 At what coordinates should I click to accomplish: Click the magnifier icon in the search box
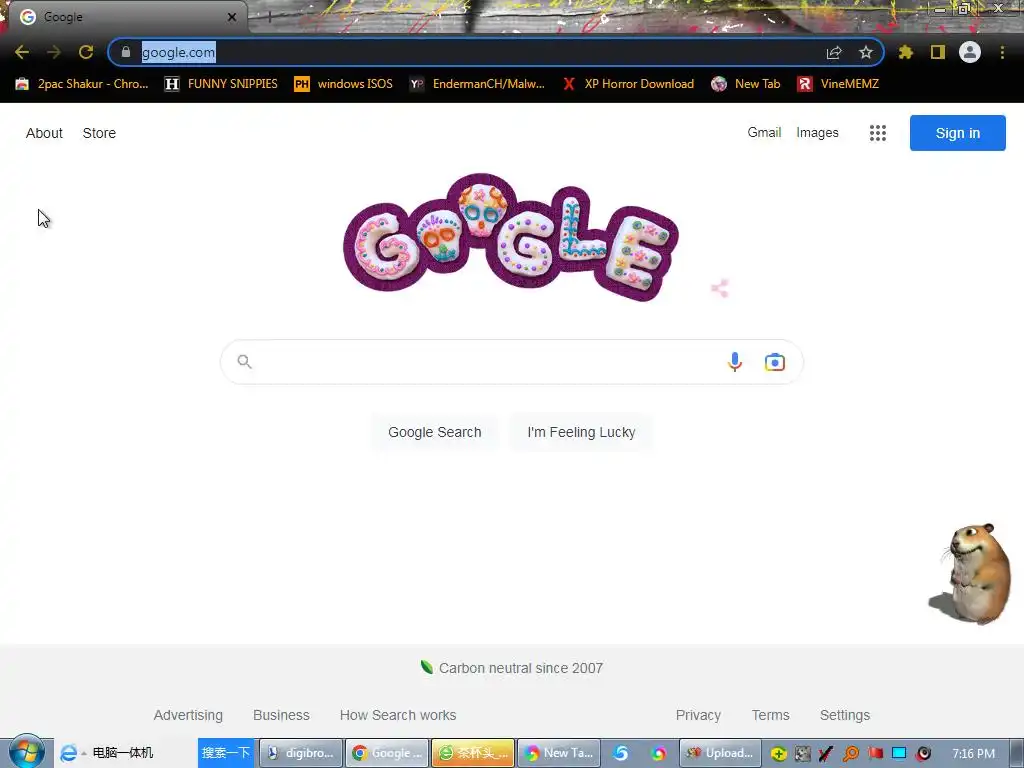244,361
